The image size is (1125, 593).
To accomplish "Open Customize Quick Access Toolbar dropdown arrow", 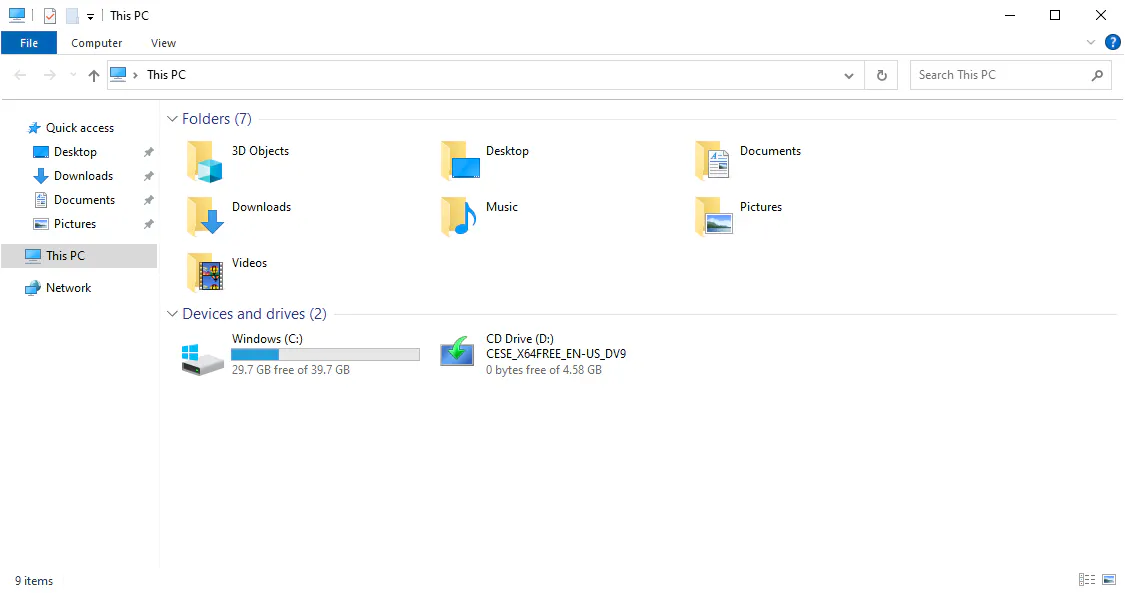I will pos(90,16).
